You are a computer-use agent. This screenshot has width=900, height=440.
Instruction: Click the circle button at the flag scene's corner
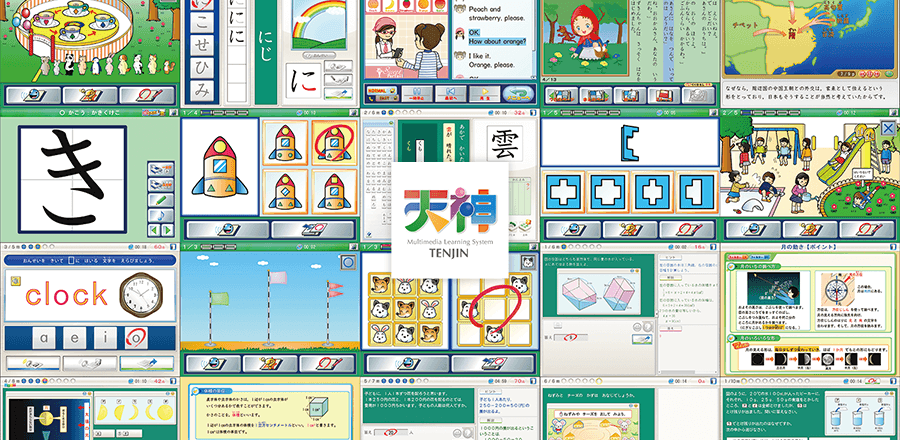(x=347, y=262)
